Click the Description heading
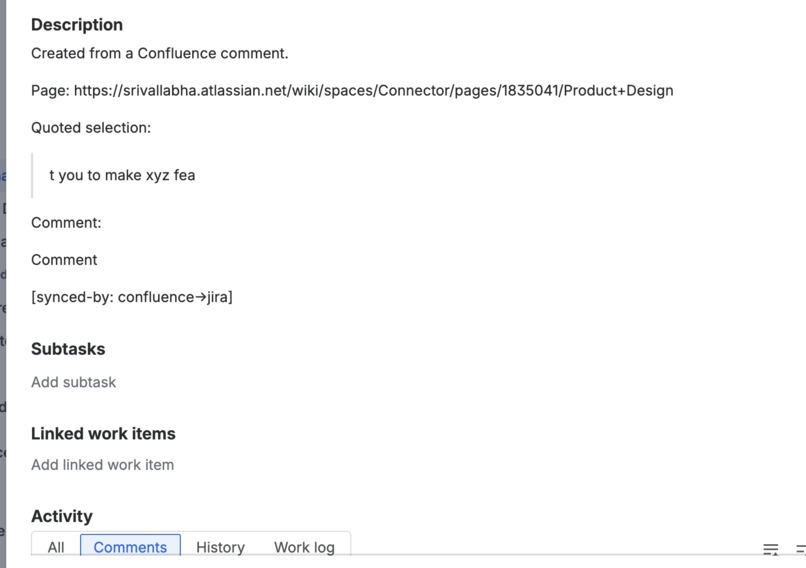Image resolution: width=806 pixels, height=568 pixels. pyautogui.click(x=77, y=25)
